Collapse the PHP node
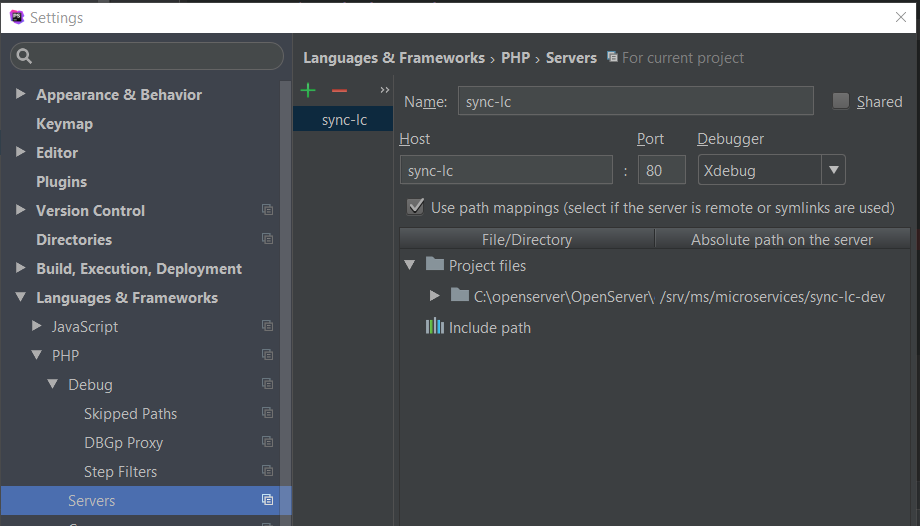This screenshot has width=920, height=526. click(36, 355)
